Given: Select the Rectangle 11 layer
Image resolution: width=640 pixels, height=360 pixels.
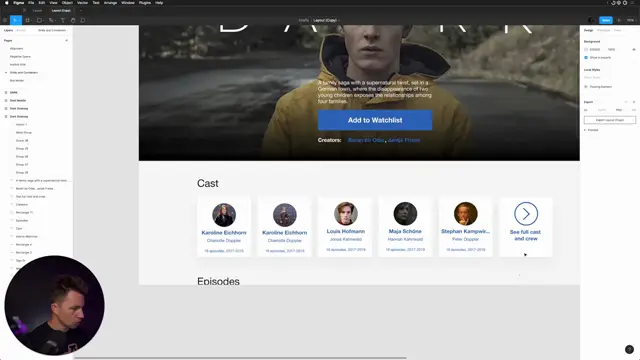Looking at the screenshot, I should (x=24, y=212).
